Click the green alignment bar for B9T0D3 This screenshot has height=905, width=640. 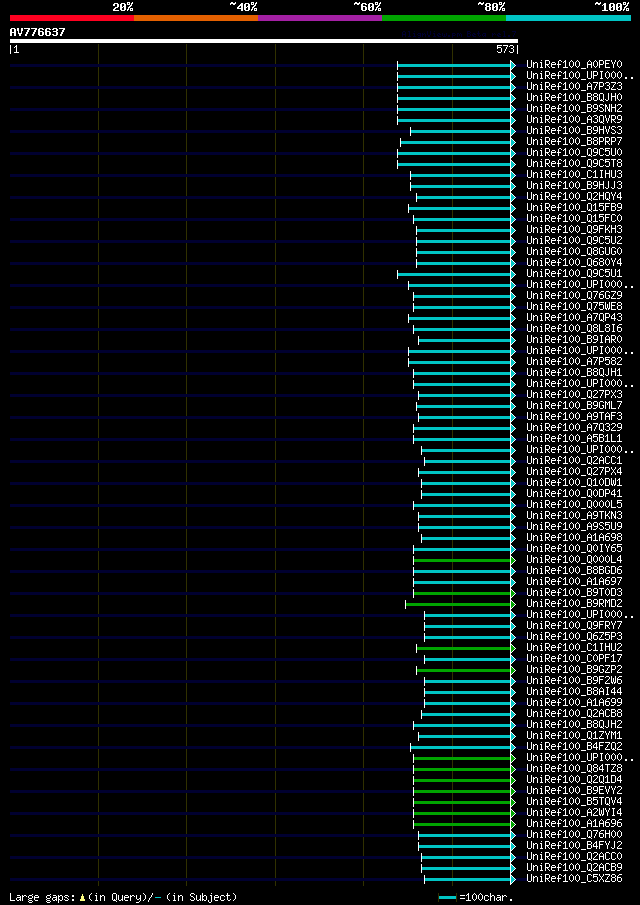click(463, 593)
